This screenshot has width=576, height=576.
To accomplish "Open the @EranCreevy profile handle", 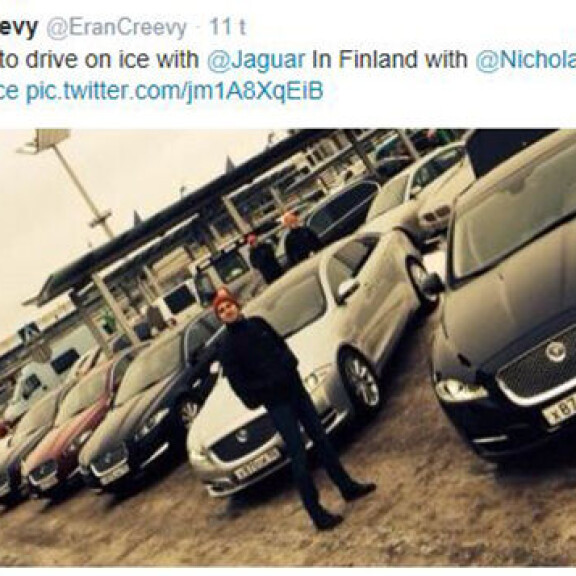I will point(116,28).
